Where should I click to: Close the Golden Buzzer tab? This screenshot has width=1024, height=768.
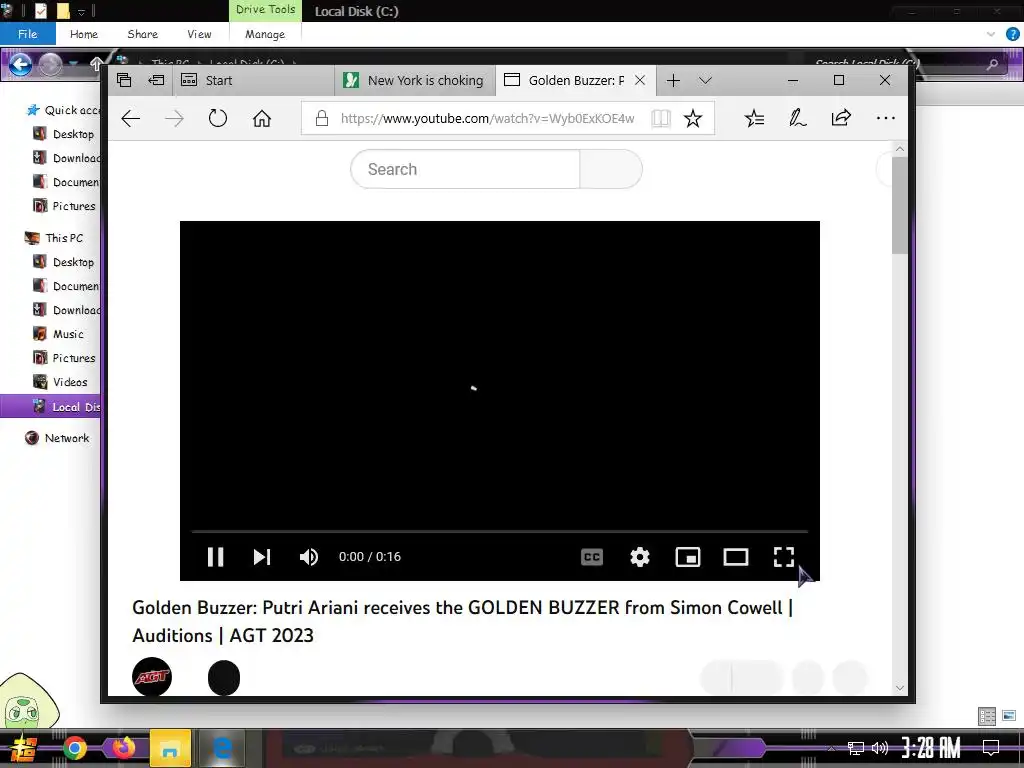point(640,80)
